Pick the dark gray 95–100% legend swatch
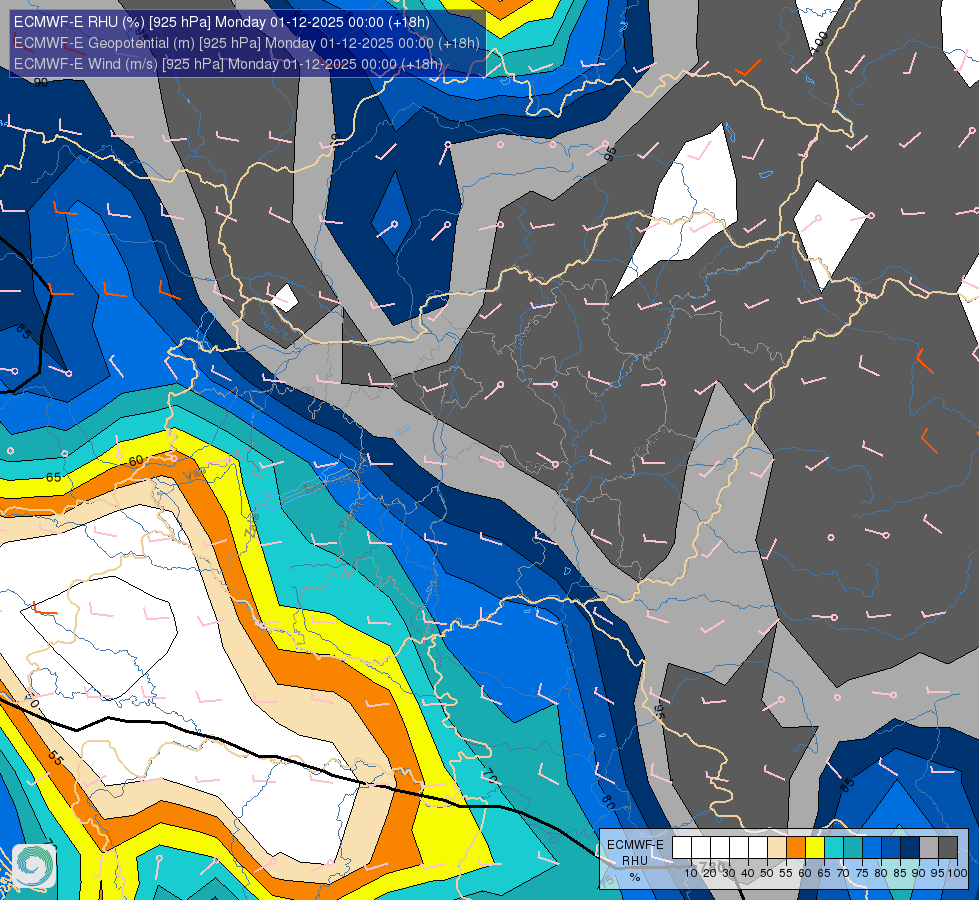Viewport: 979px width, 900px height. (948, 848)
